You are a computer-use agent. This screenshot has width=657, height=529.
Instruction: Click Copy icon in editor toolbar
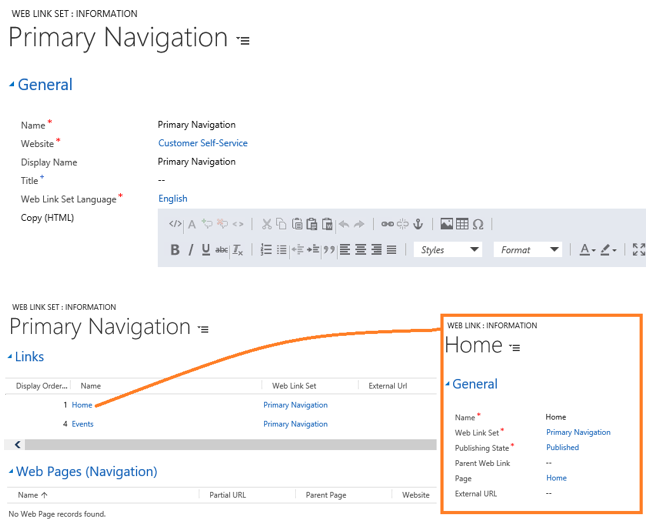click(x=282, y=224)
